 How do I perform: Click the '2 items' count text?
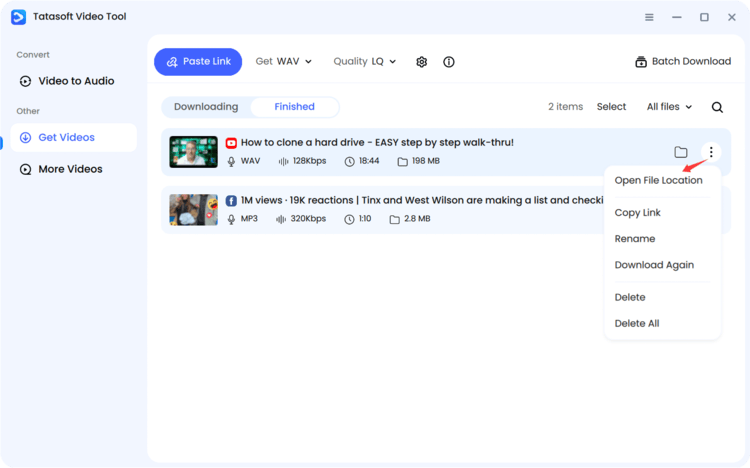(x=565, y=107)
